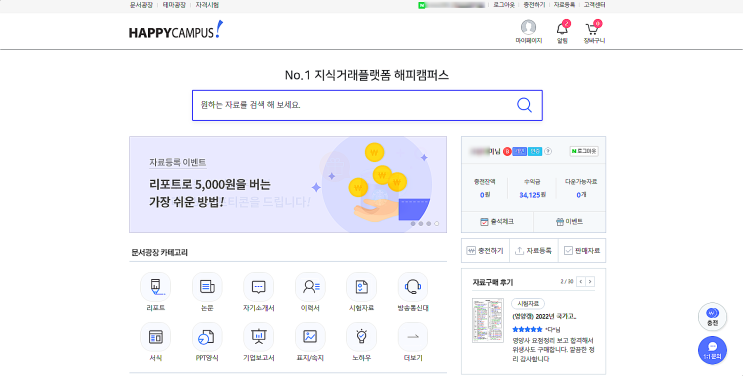Screen dimensions: 743x376
Task: Click the green Naver N account icon
Action: click(421, 5)
